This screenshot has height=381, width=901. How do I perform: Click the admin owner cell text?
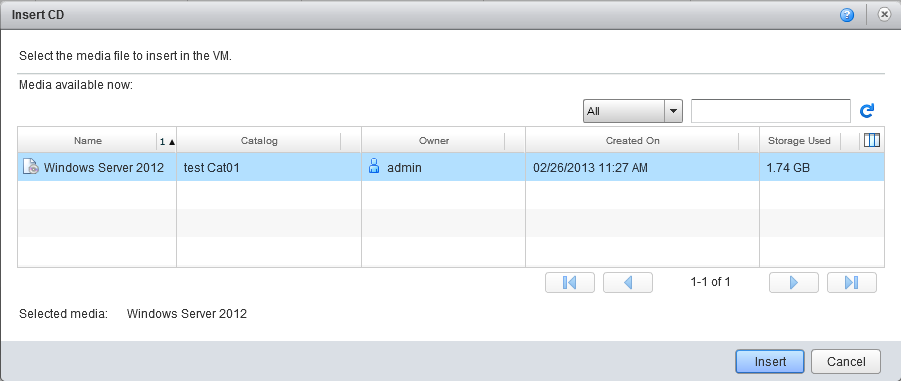405,168
